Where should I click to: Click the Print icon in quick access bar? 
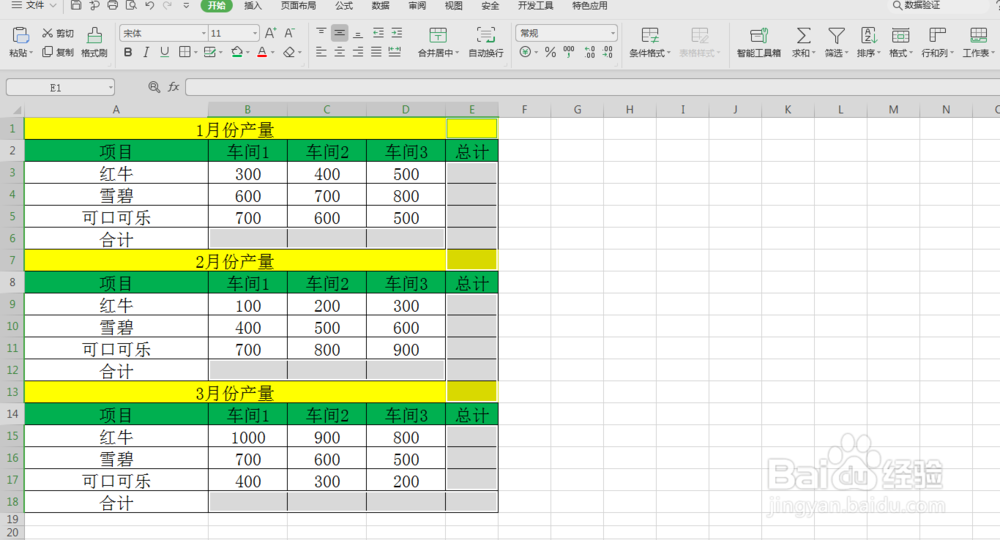click(x=112, y=6)
